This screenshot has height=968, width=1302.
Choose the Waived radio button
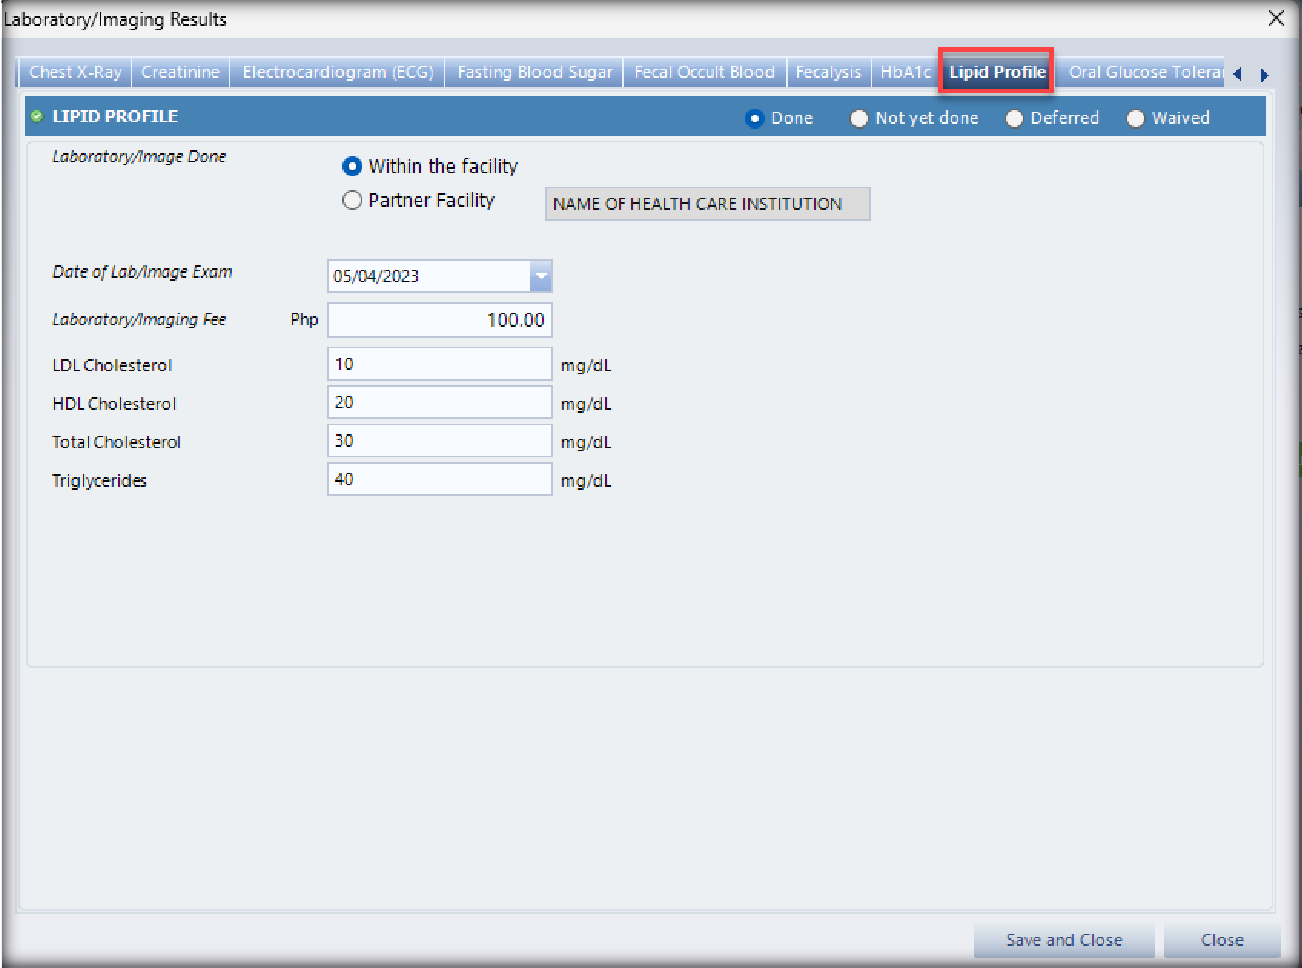(x=1135, y=119)
